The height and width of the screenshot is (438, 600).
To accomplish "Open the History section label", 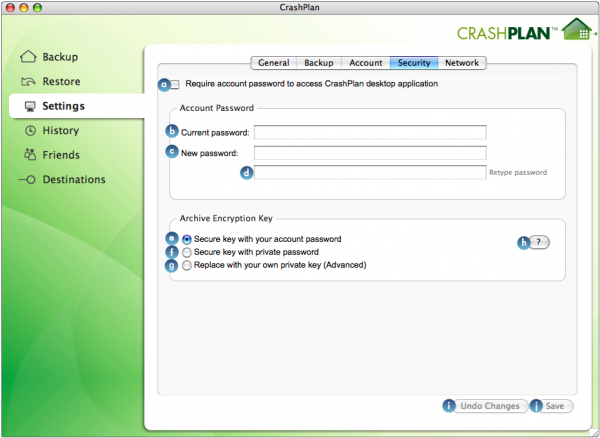I will (x=61, y=130).
